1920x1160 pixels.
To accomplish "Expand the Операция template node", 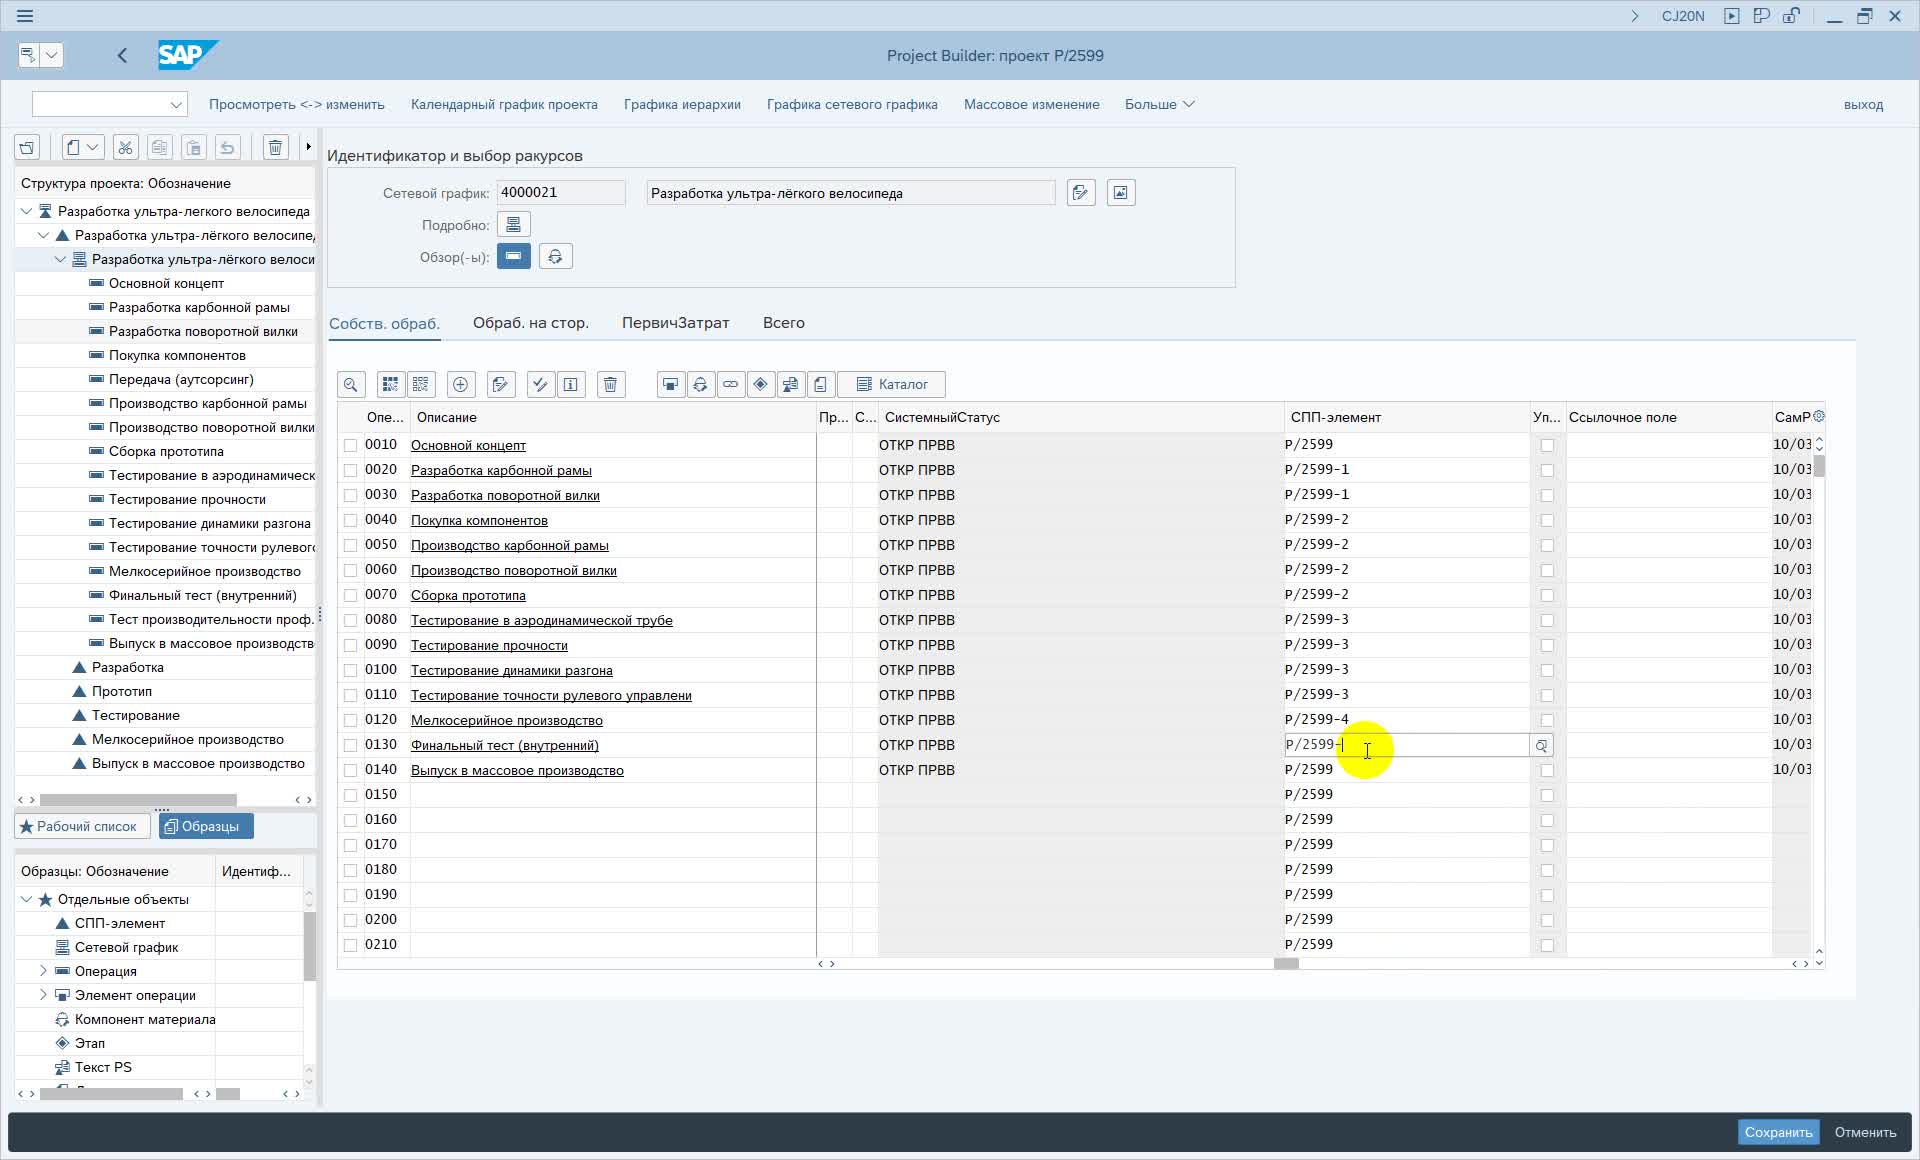I will click(x=43, y=971).
